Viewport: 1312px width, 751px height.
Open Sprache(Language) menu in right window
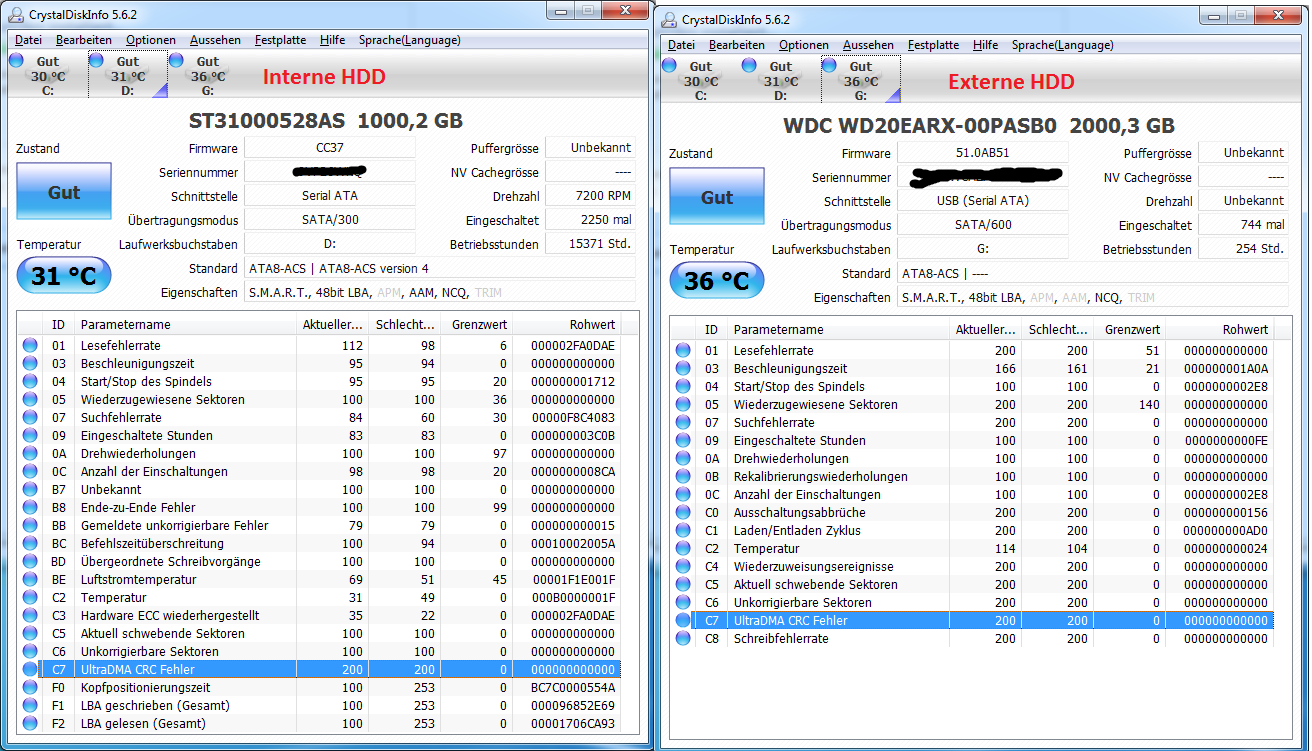point(1062,45)
